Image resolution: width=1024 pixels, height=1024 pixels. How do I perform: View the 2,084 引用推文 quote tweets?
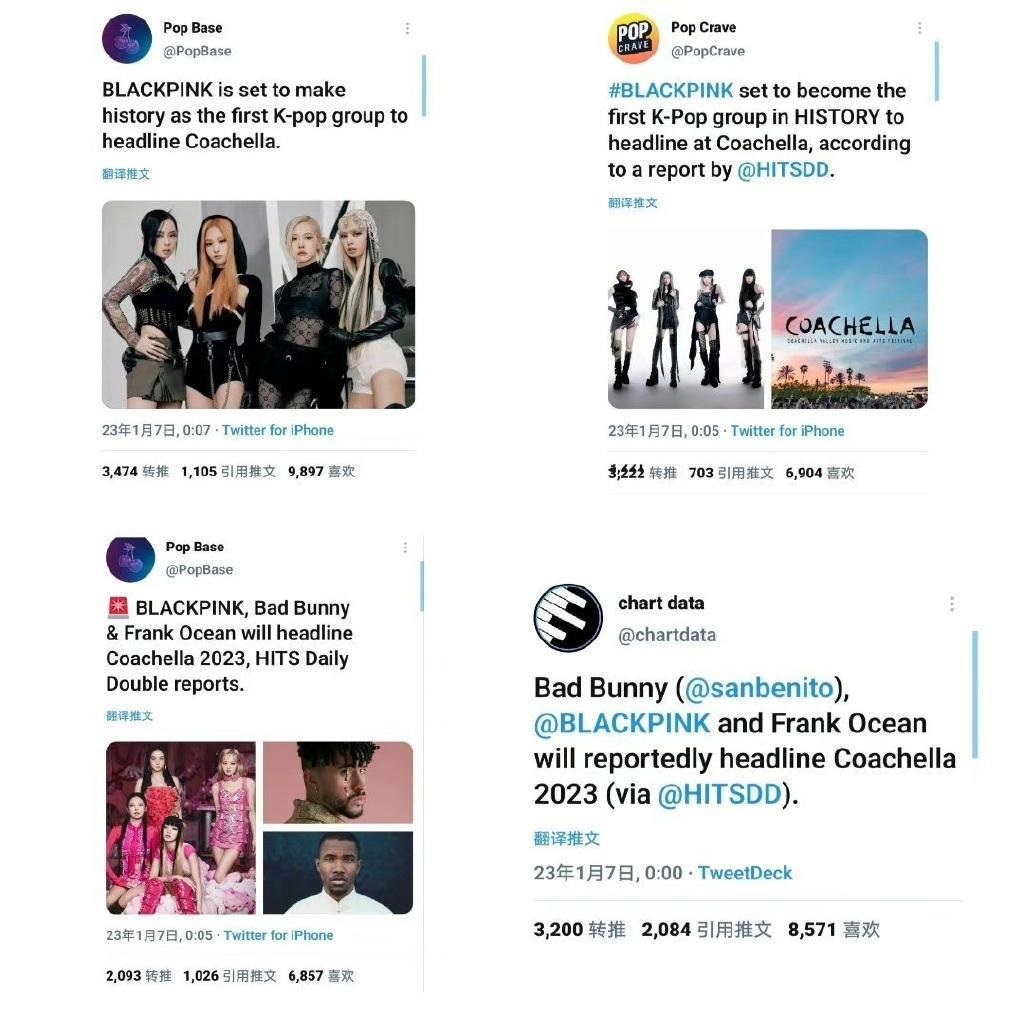tap(706, 929)
